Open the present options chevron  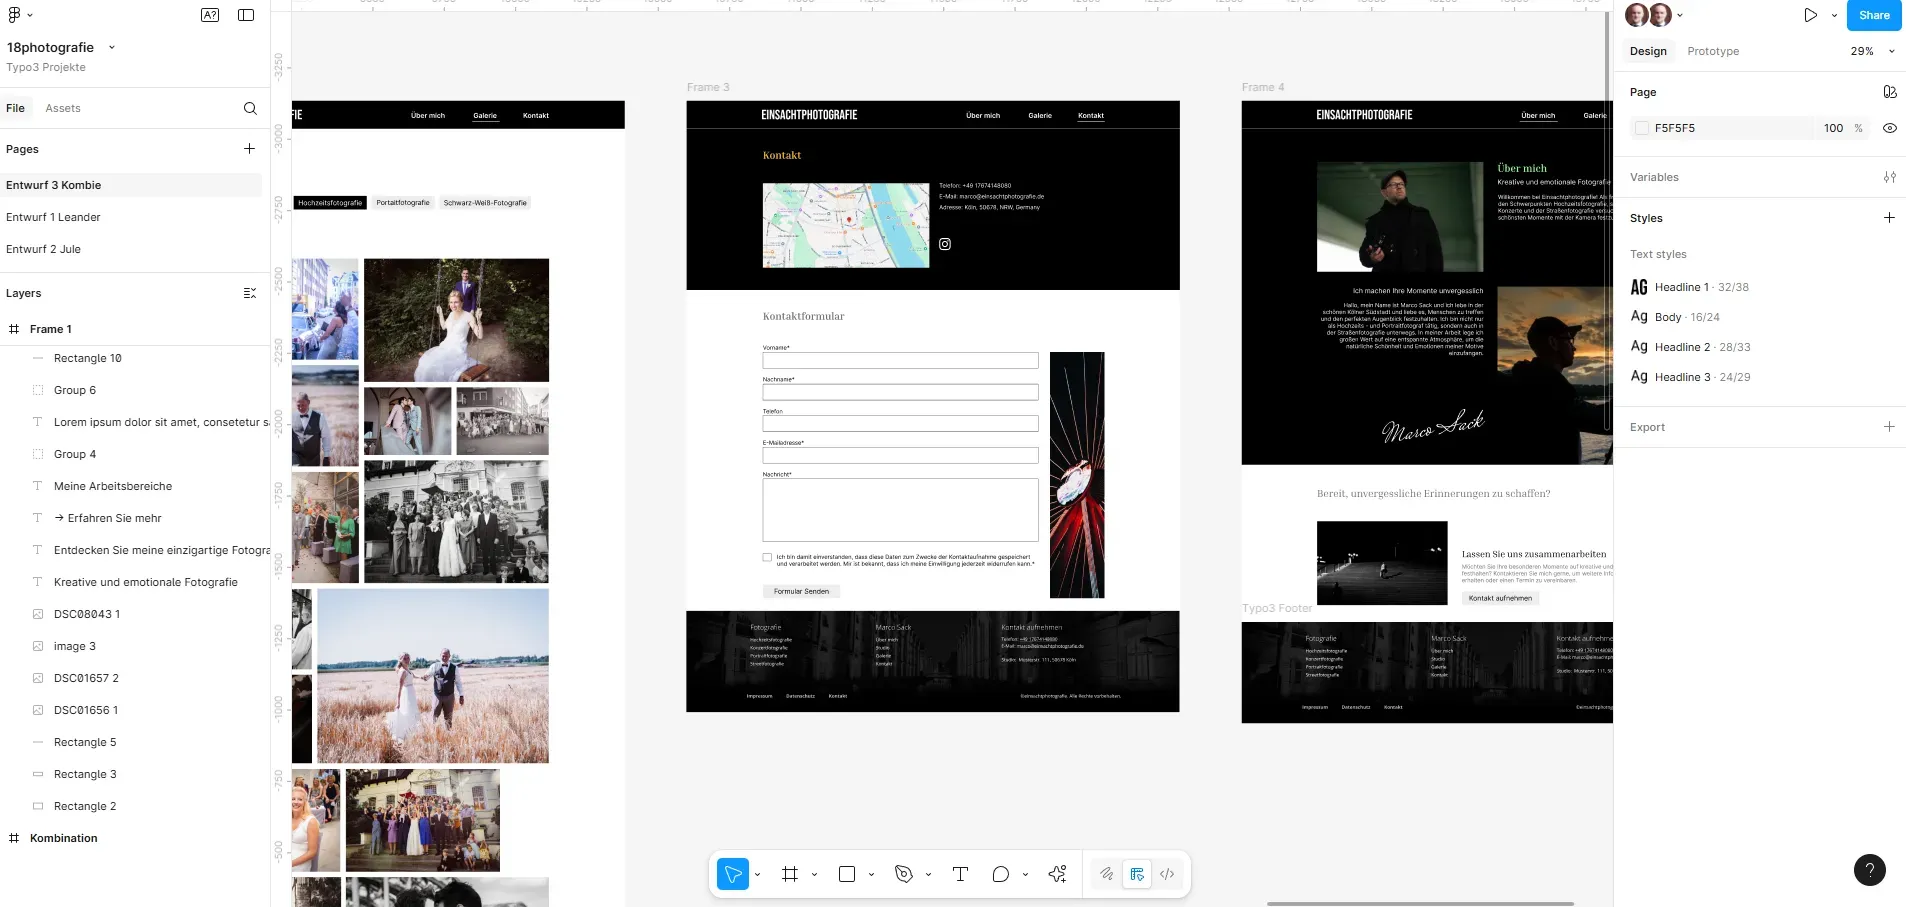tap(1834, 15)
